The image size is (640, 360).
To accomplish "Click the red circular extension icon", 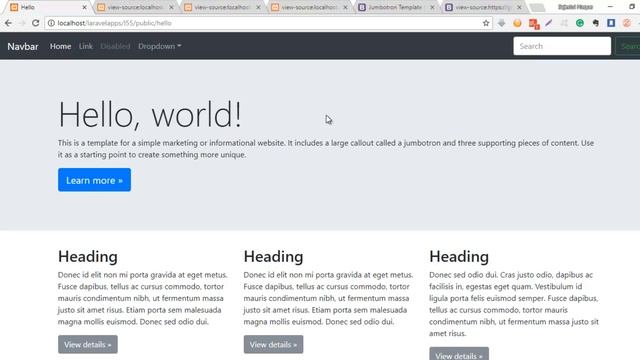I will (627, 23).
